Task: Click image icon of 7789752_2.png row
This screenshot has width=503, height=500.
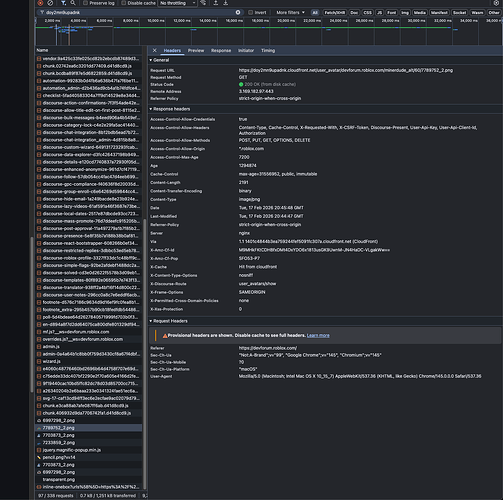Action: [39, 428]
